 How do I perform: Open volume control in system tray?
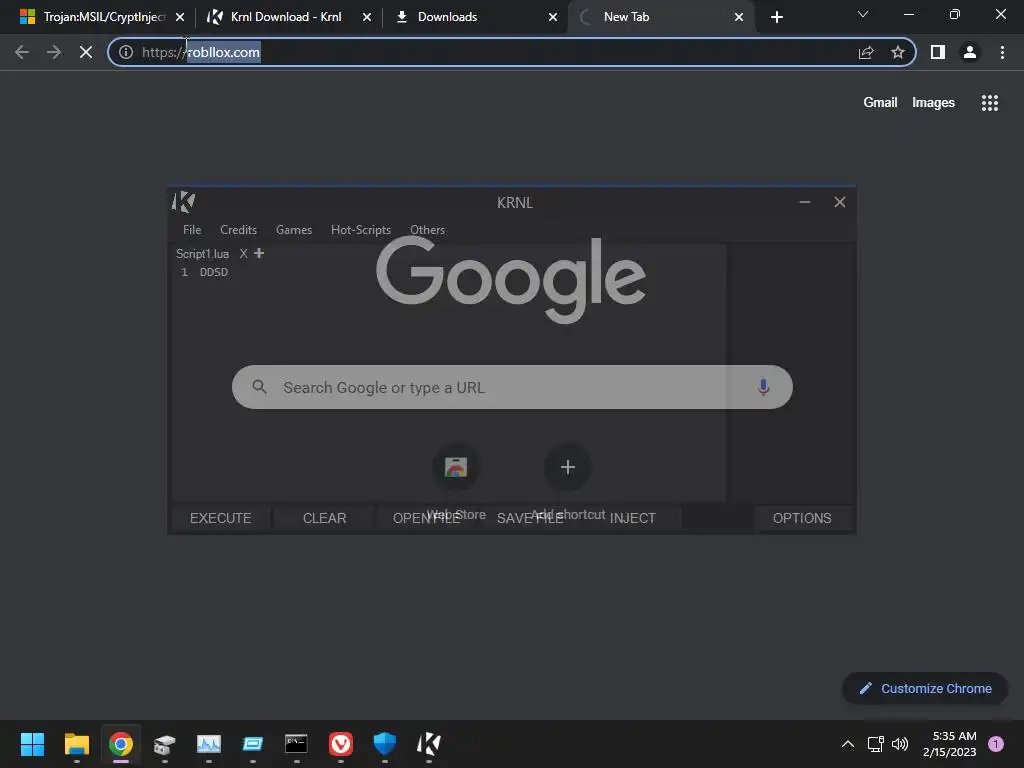900,744
